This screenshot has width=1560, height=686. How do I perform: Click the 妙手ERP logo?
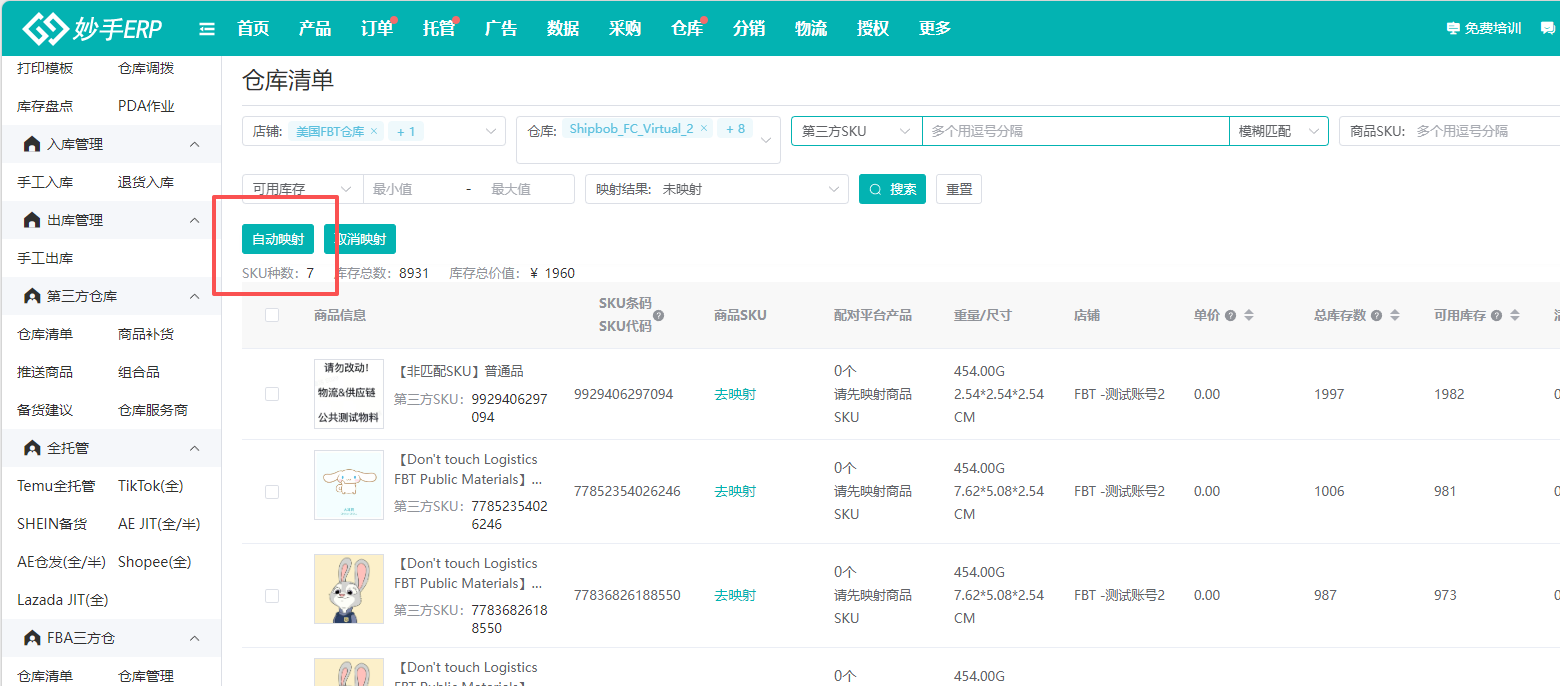click(x=93, y=29)
